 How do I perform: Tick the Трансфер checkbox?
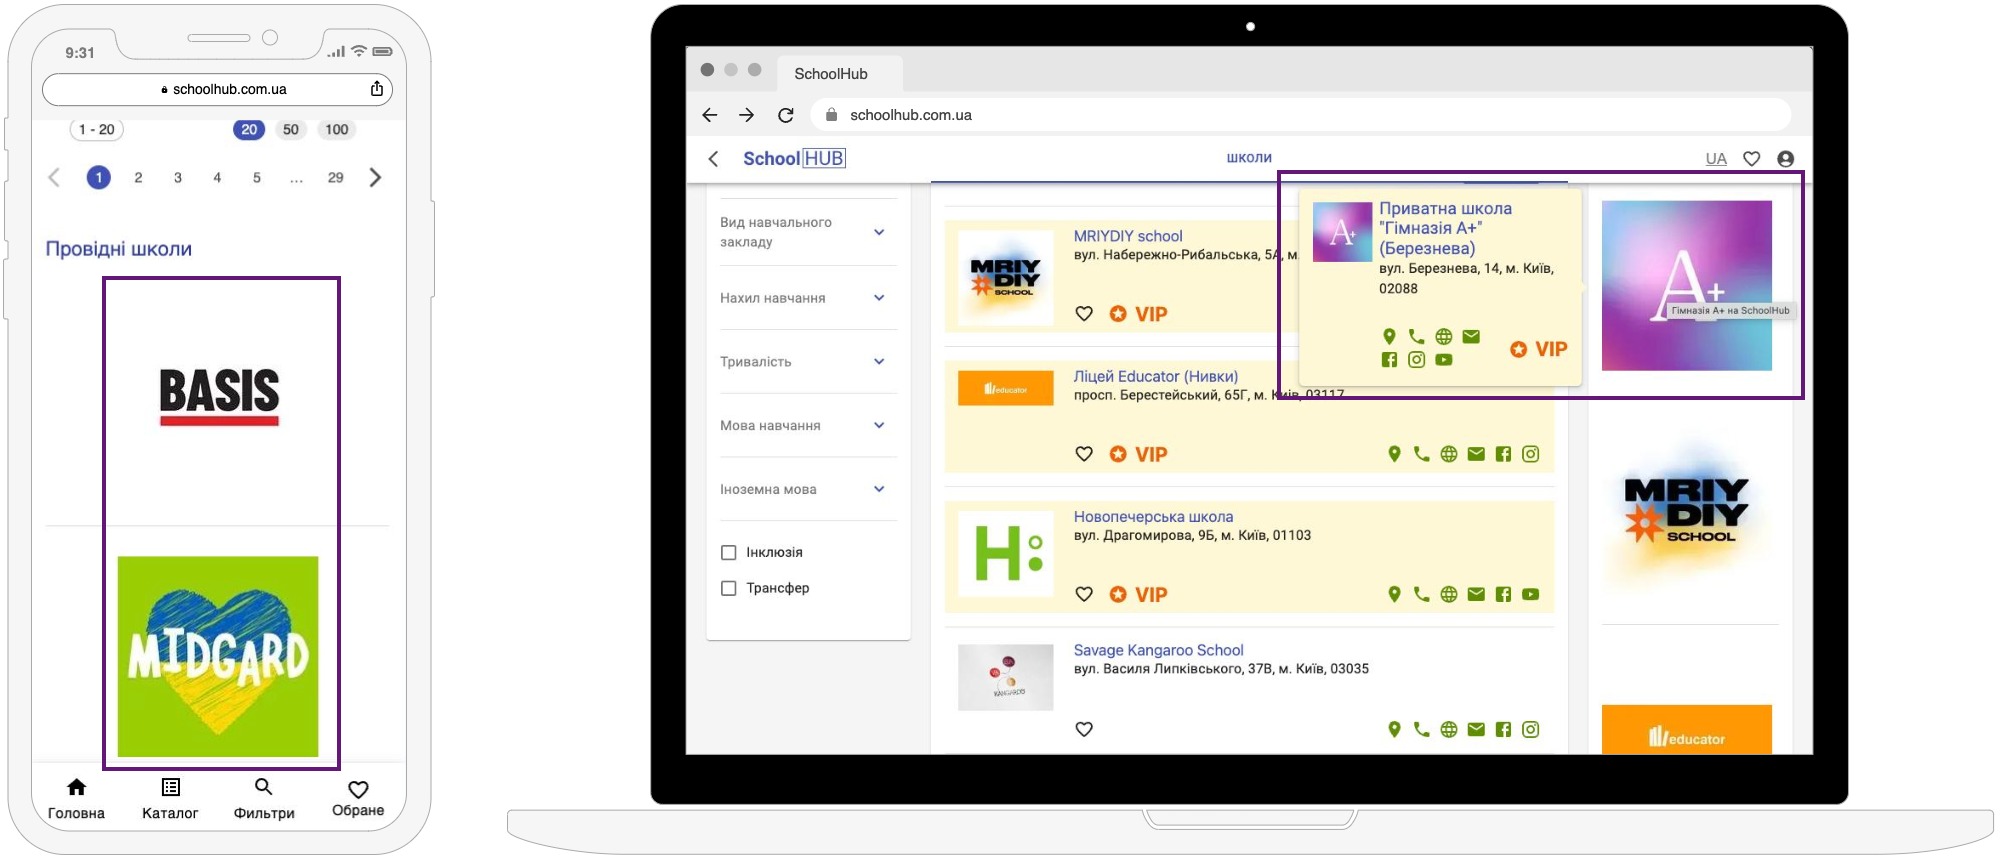(729, 588)
